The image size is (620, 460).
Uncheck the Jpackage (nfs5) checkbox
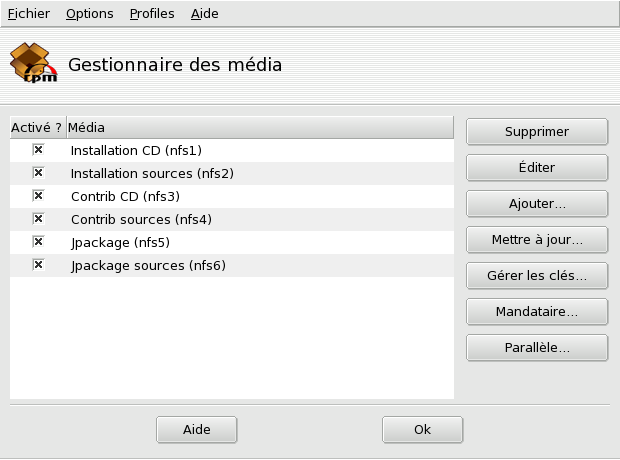click(38, 242)
